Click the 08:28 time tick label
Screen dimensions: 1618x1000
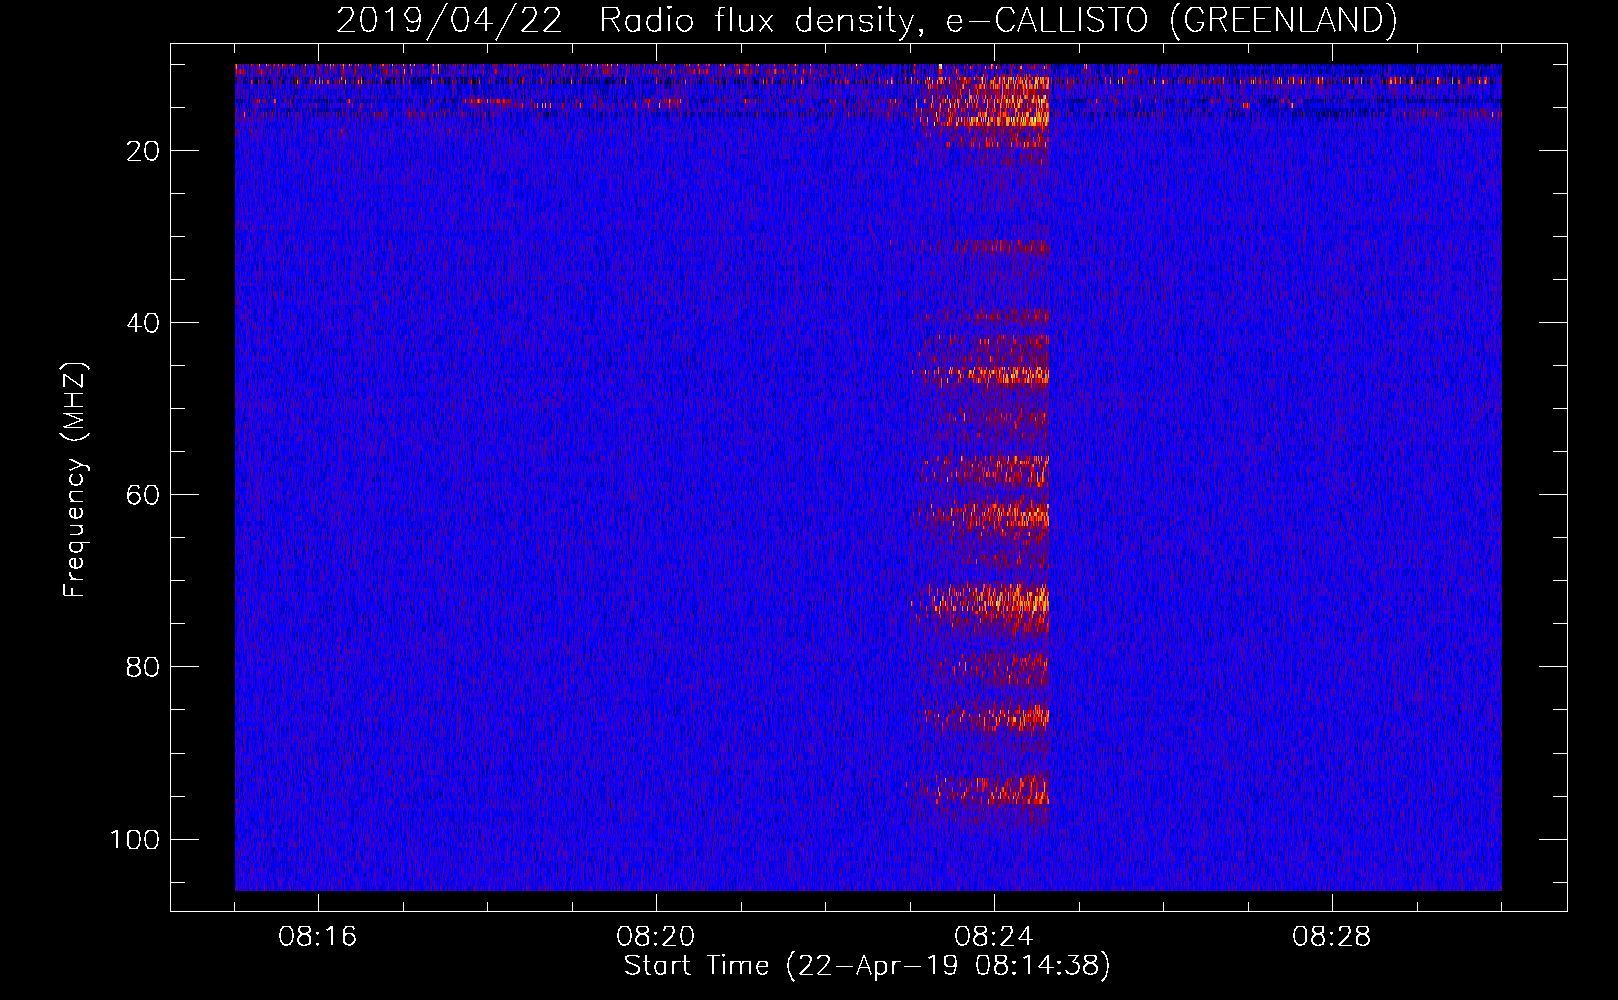[x=1331, y=937]
